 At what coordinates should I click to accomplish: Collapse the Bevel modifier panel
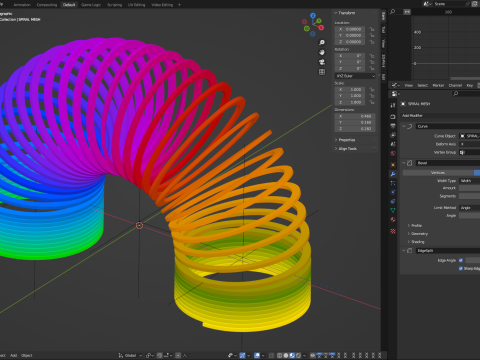click(x=404, y=163)
